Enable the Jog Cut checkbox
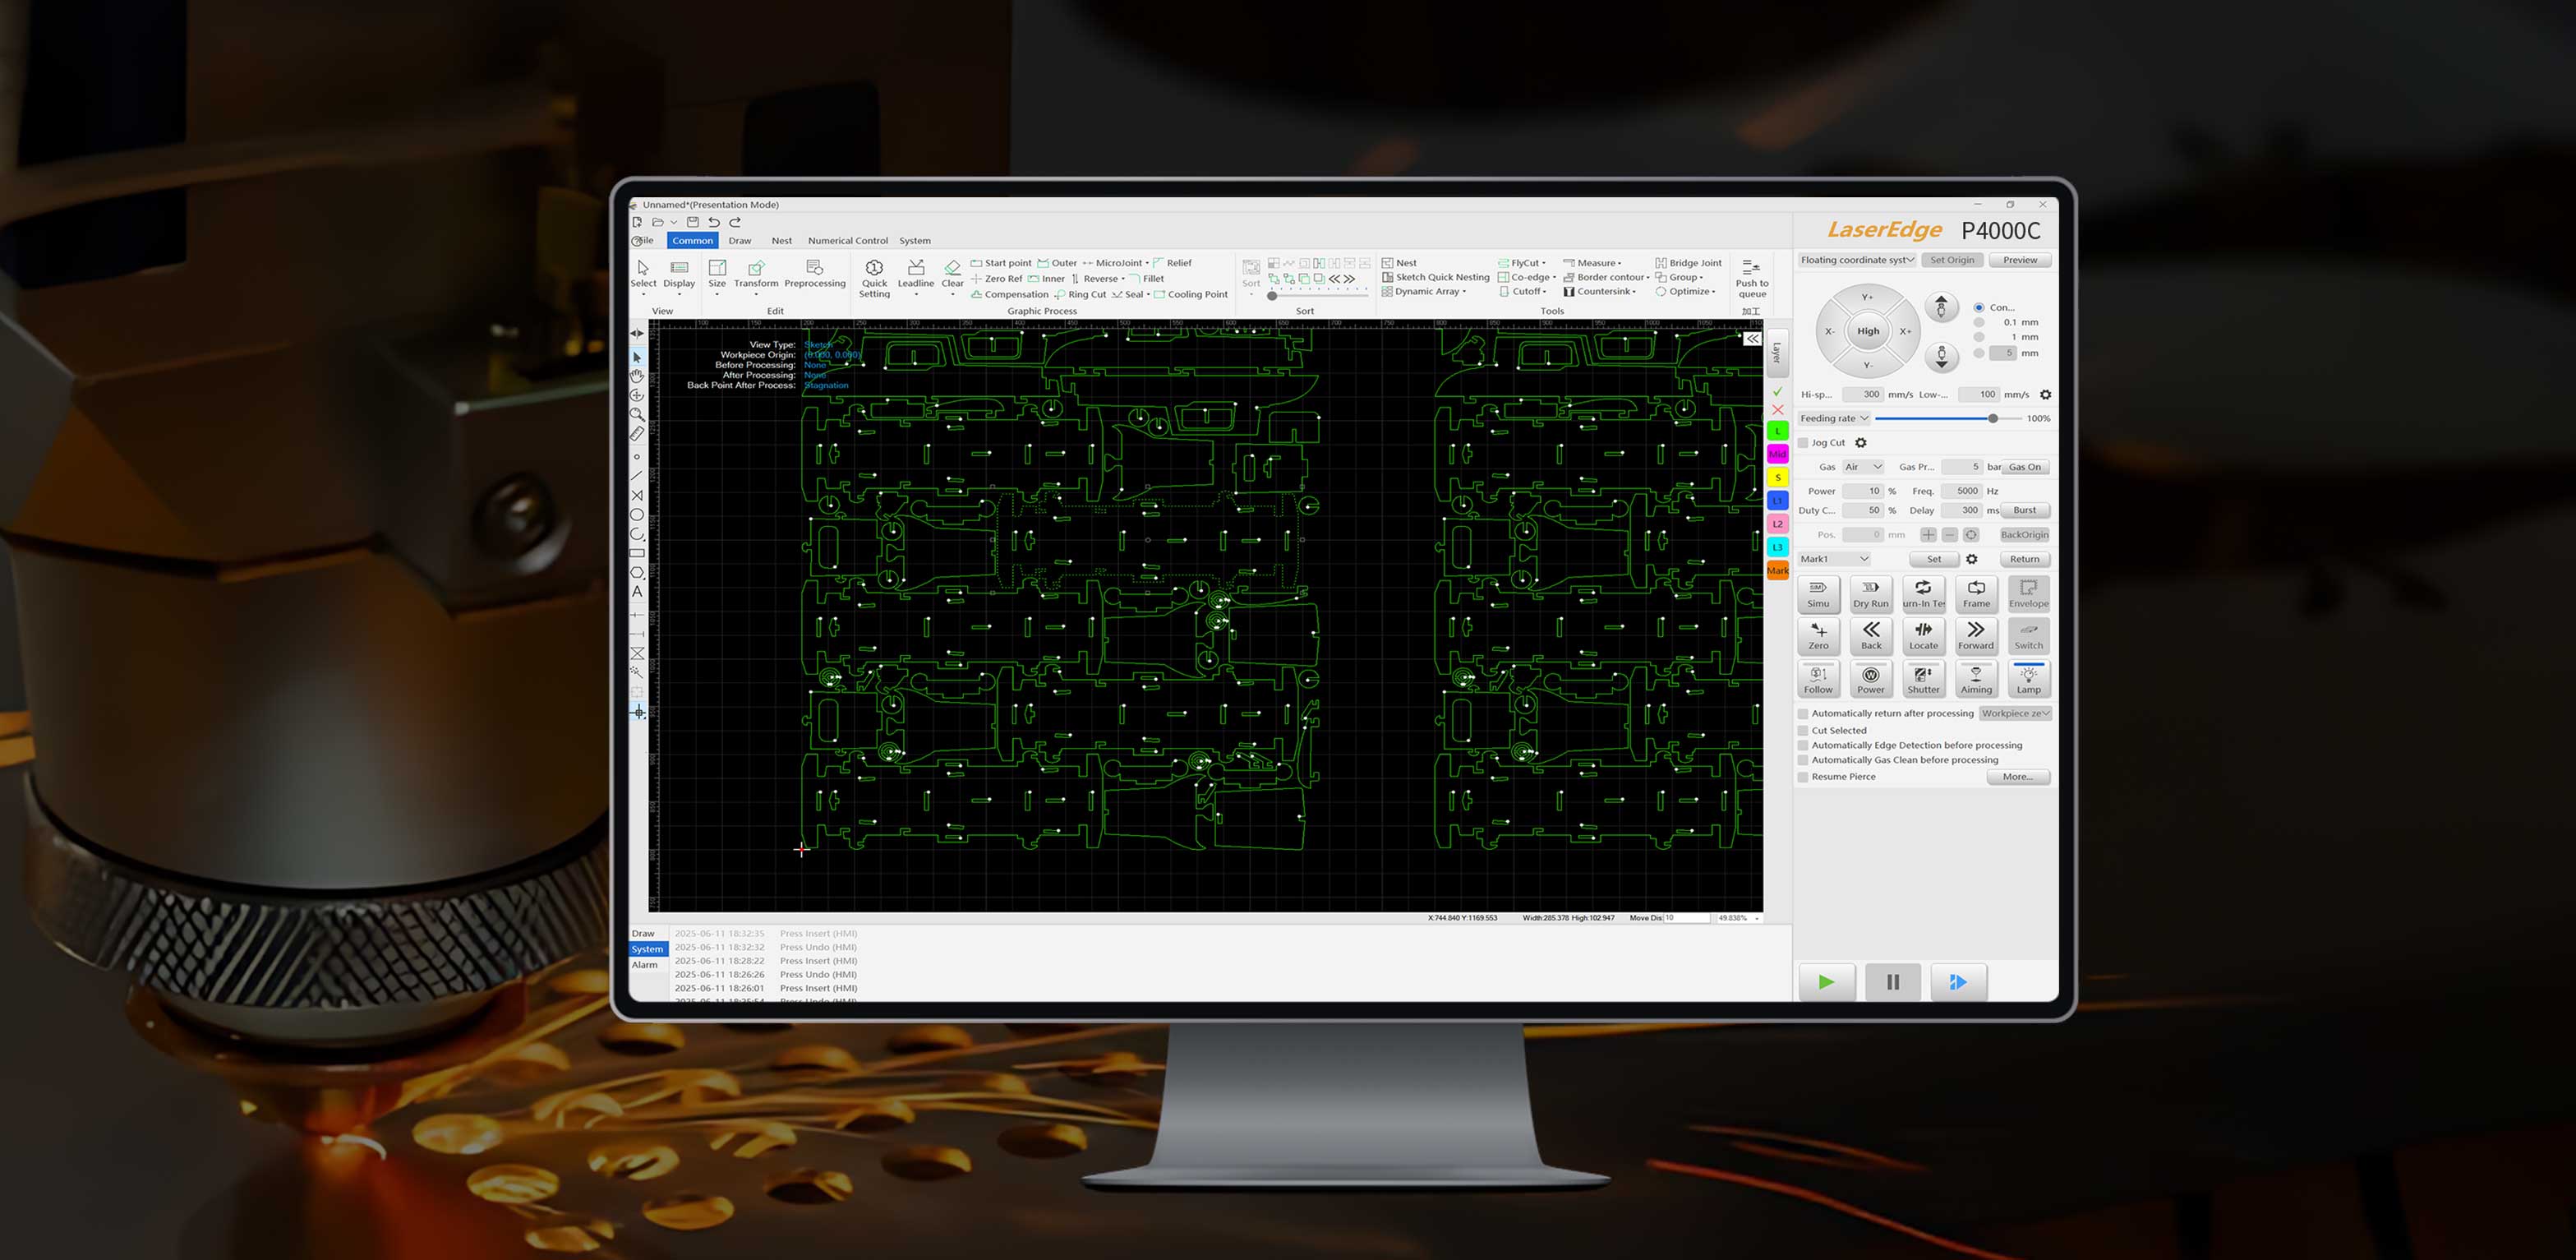The height and width of the screenshot is (1260, 2576). [x=1803, y=443]
